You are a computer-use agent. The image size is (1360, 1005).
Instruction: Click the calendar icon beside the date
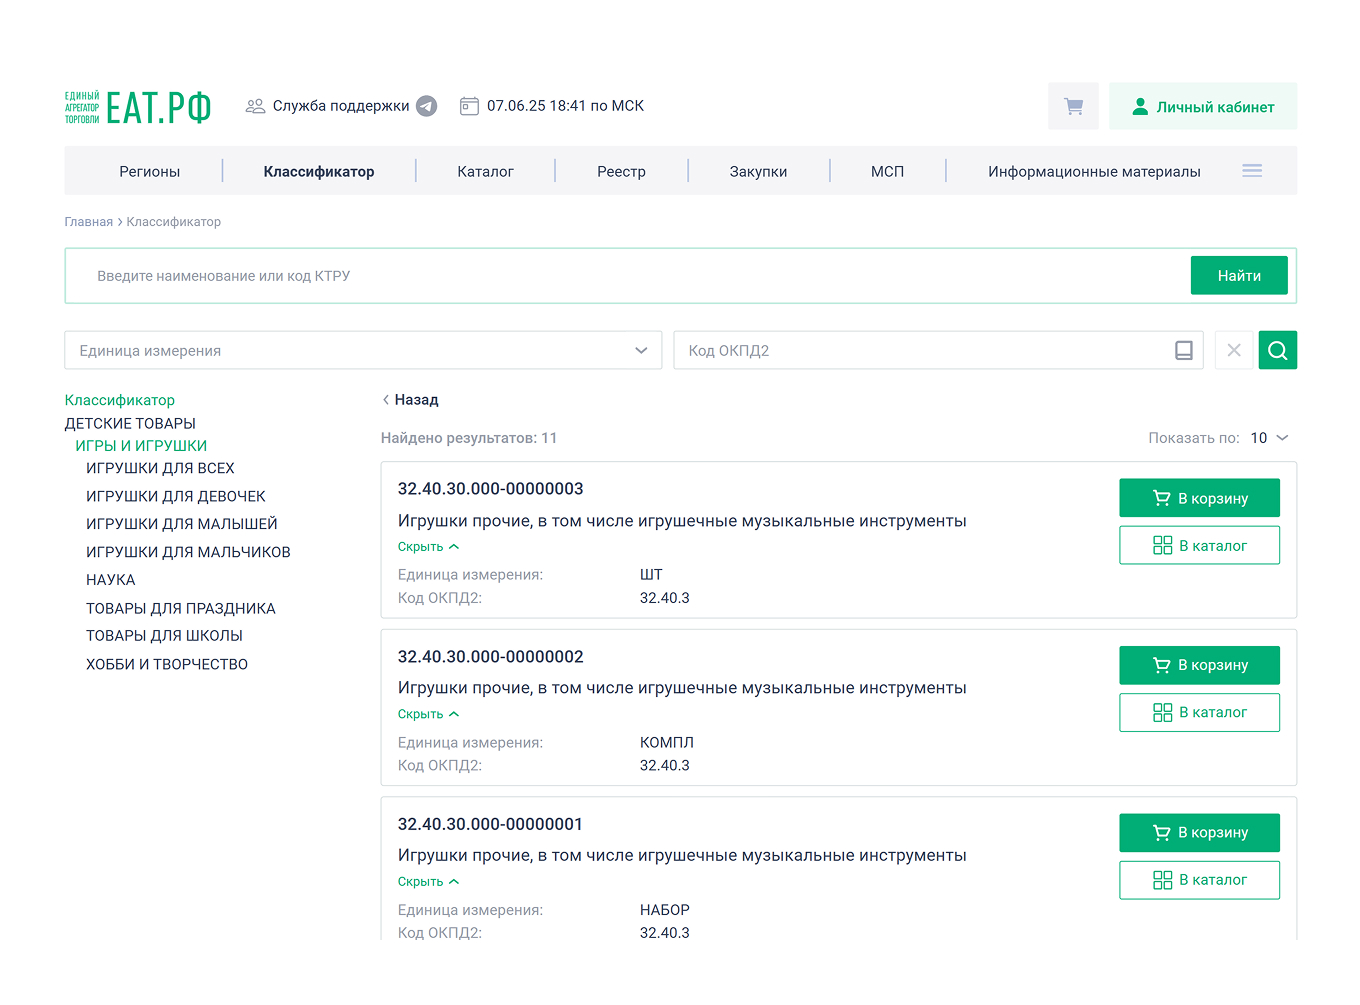[x=469, y=106]
